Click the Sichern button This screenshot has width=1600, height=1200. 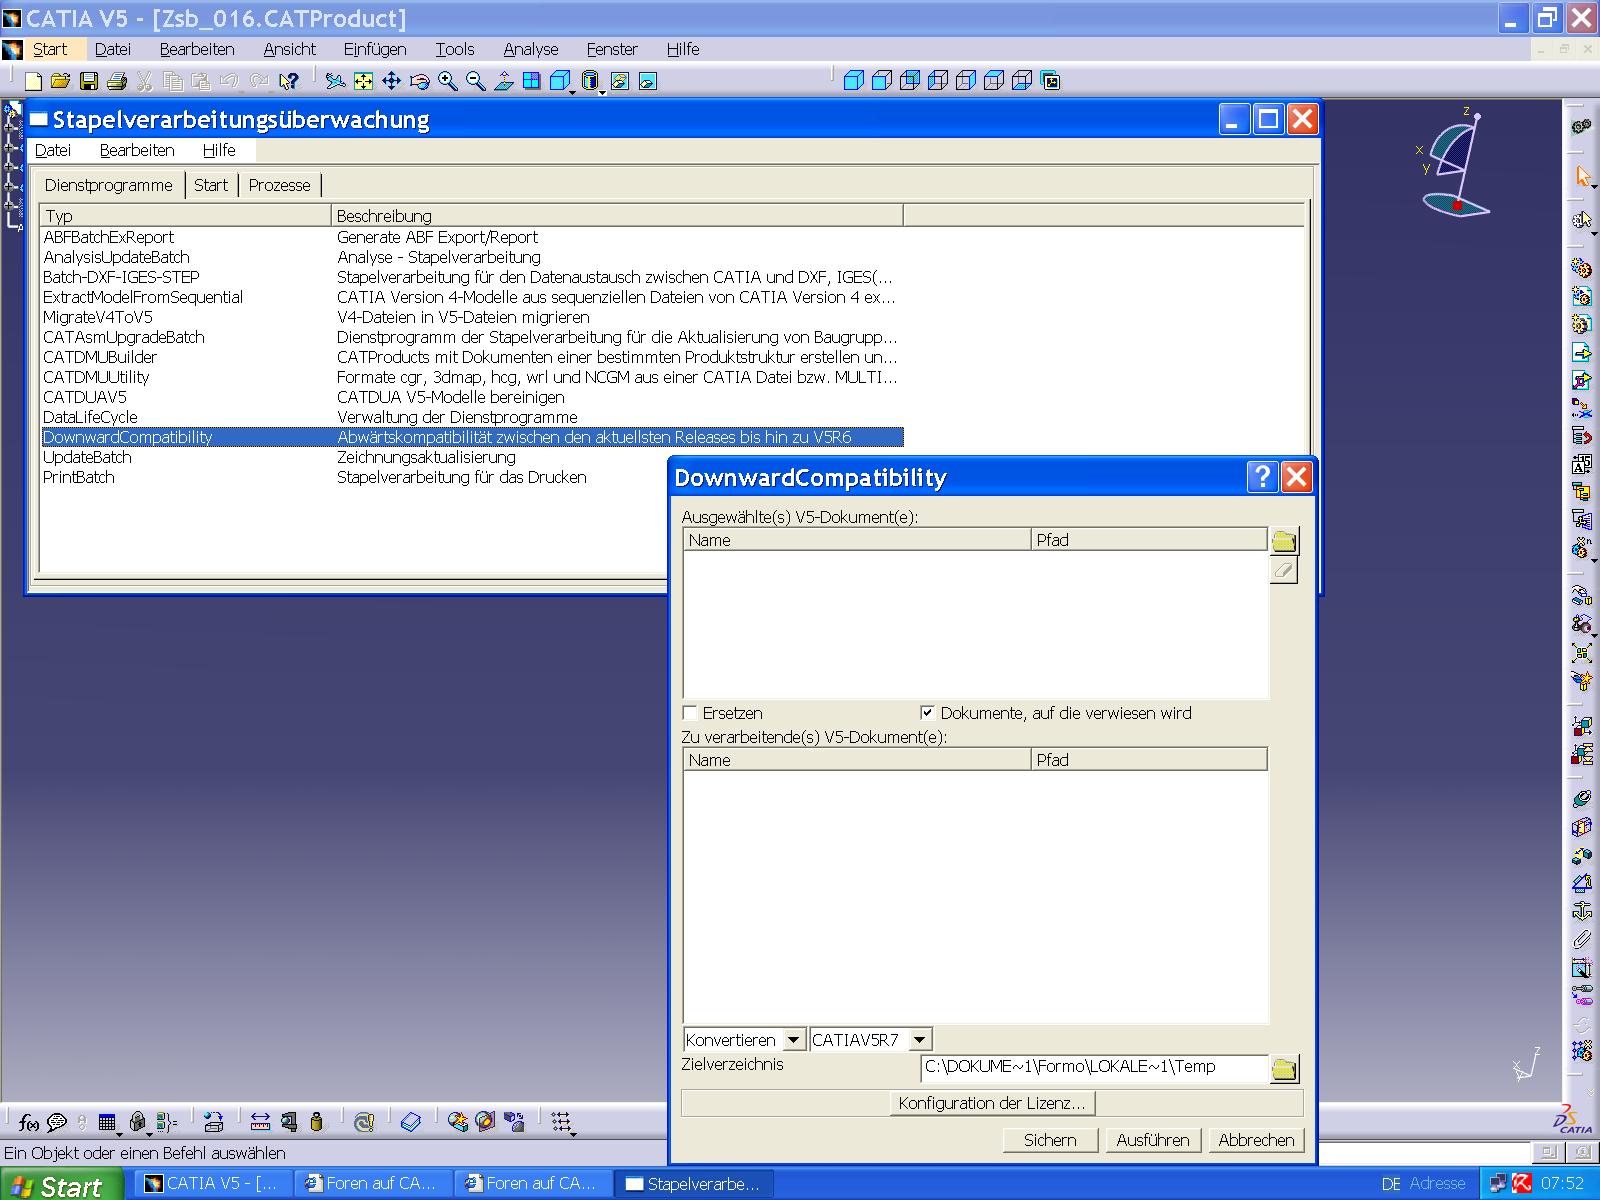pyautogui.click(x=1051, y=1140)
